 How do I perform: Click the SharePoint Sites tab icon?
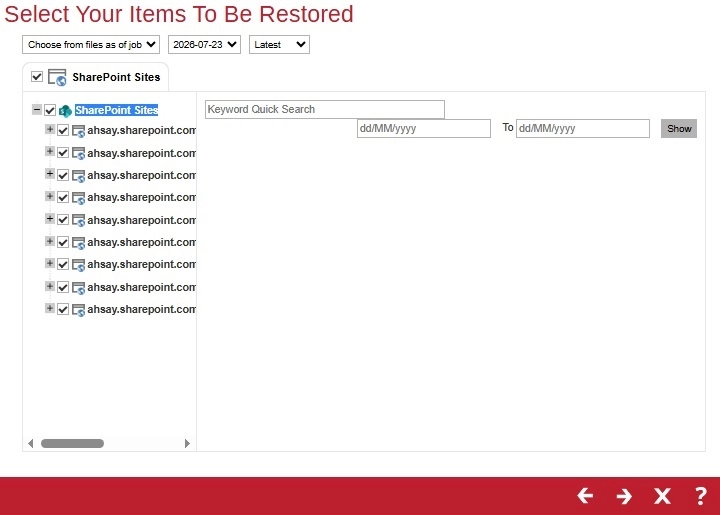pos(57,77)
